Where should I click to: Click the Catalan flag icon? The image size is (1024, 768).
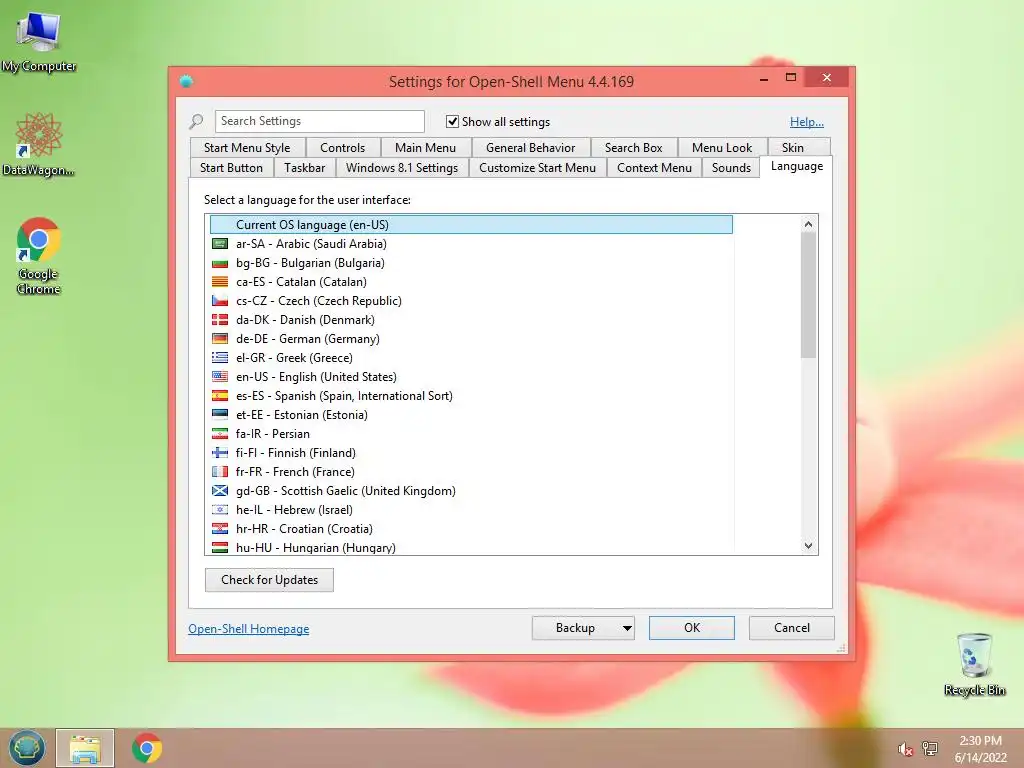220,281
